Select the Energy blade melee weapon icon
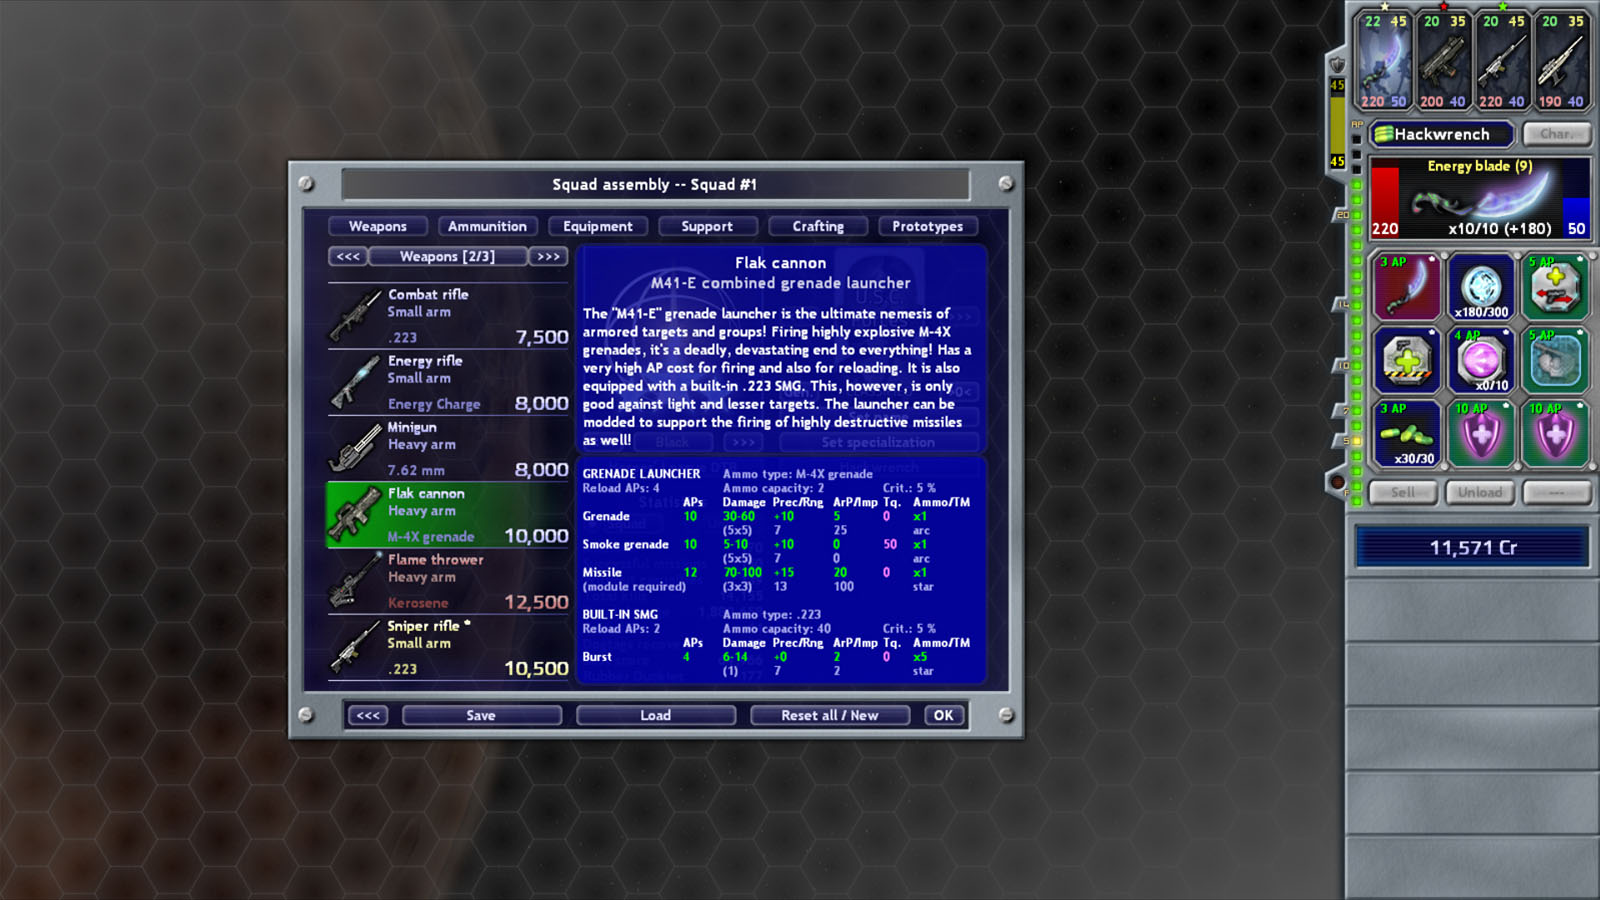 click(1407, 287)
